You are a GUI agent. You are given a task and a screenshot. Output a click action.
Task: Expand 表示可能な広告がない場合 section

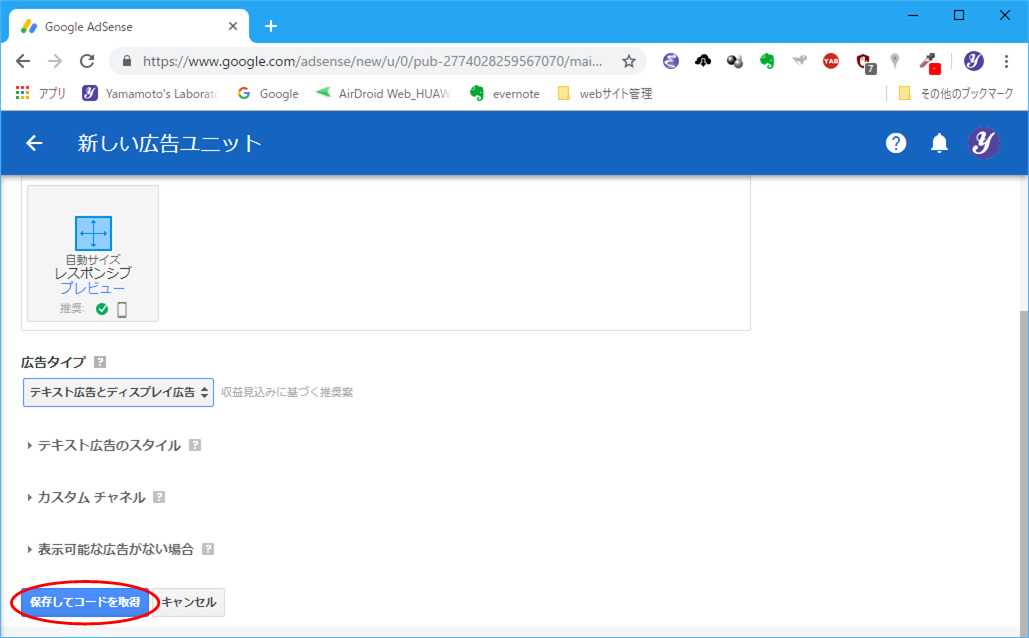click(110, 549)
